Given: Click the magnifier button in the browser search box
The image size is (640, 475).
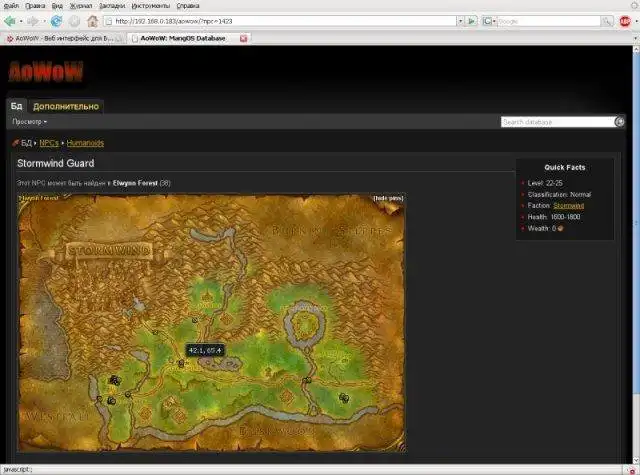Looking at the screenshot, I should [607, 21].
